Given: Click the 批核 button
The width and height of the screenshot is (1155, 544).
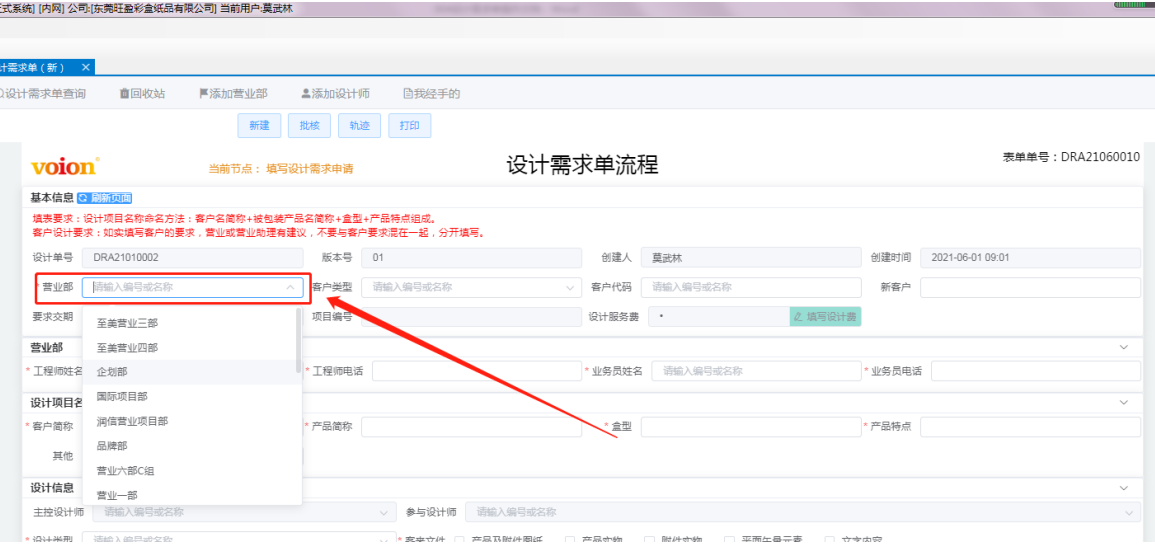Looking at the screenshot, I should click(309, 125).
